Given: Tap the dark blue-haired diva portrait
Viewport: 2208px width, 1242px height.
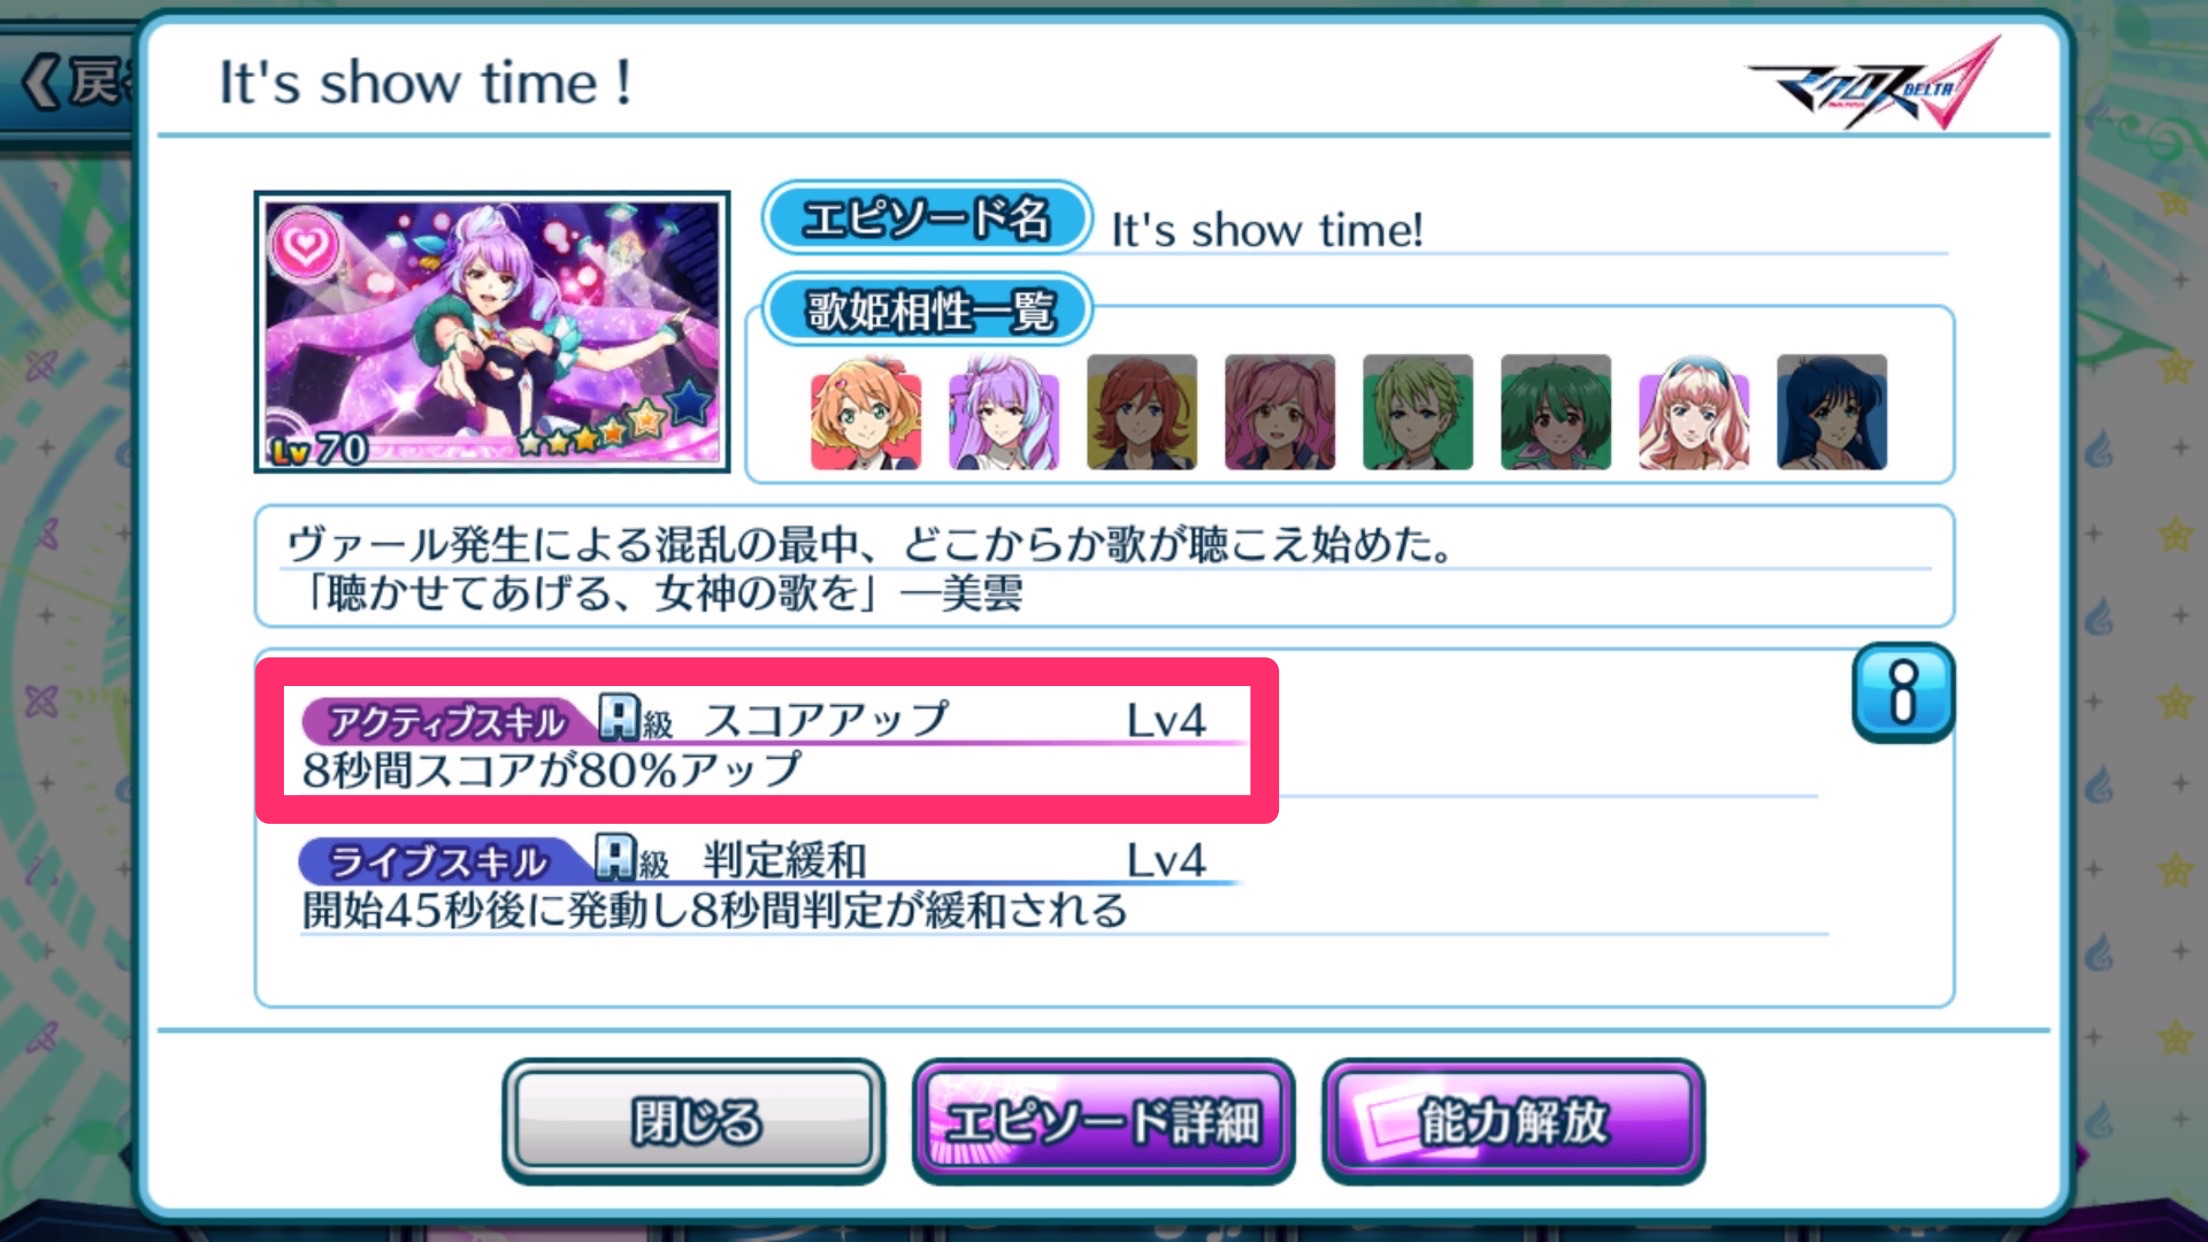Looking at the screenshot, I should pos(1832,412).
